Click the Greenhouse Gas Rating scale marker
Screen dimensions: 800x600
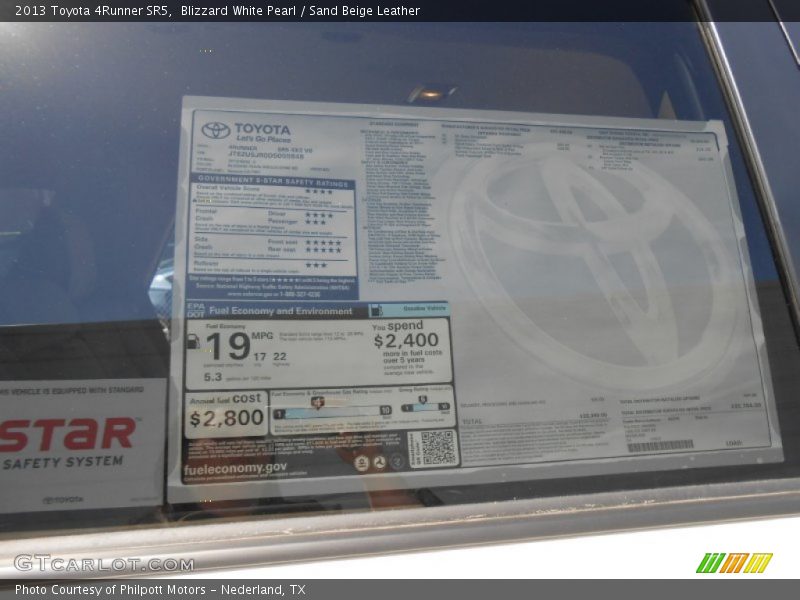[x=317, y=400]
